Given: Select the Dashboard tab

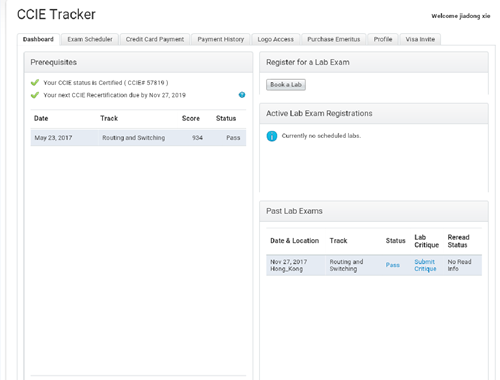Looking at the screenshot, I should pos(38,39).
